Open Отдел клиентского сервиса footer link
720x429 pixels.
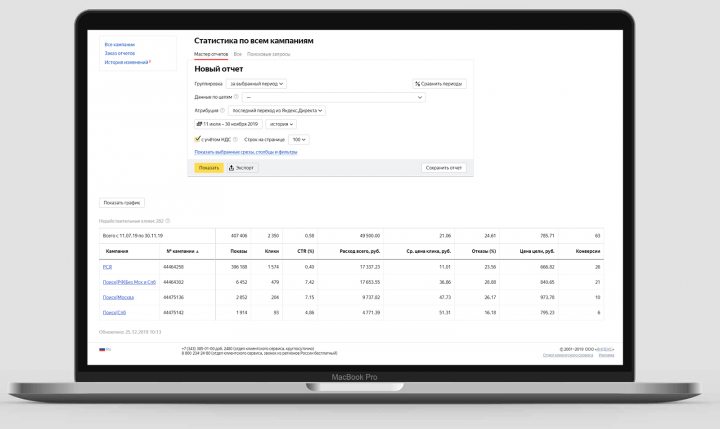tap(568, 355)
